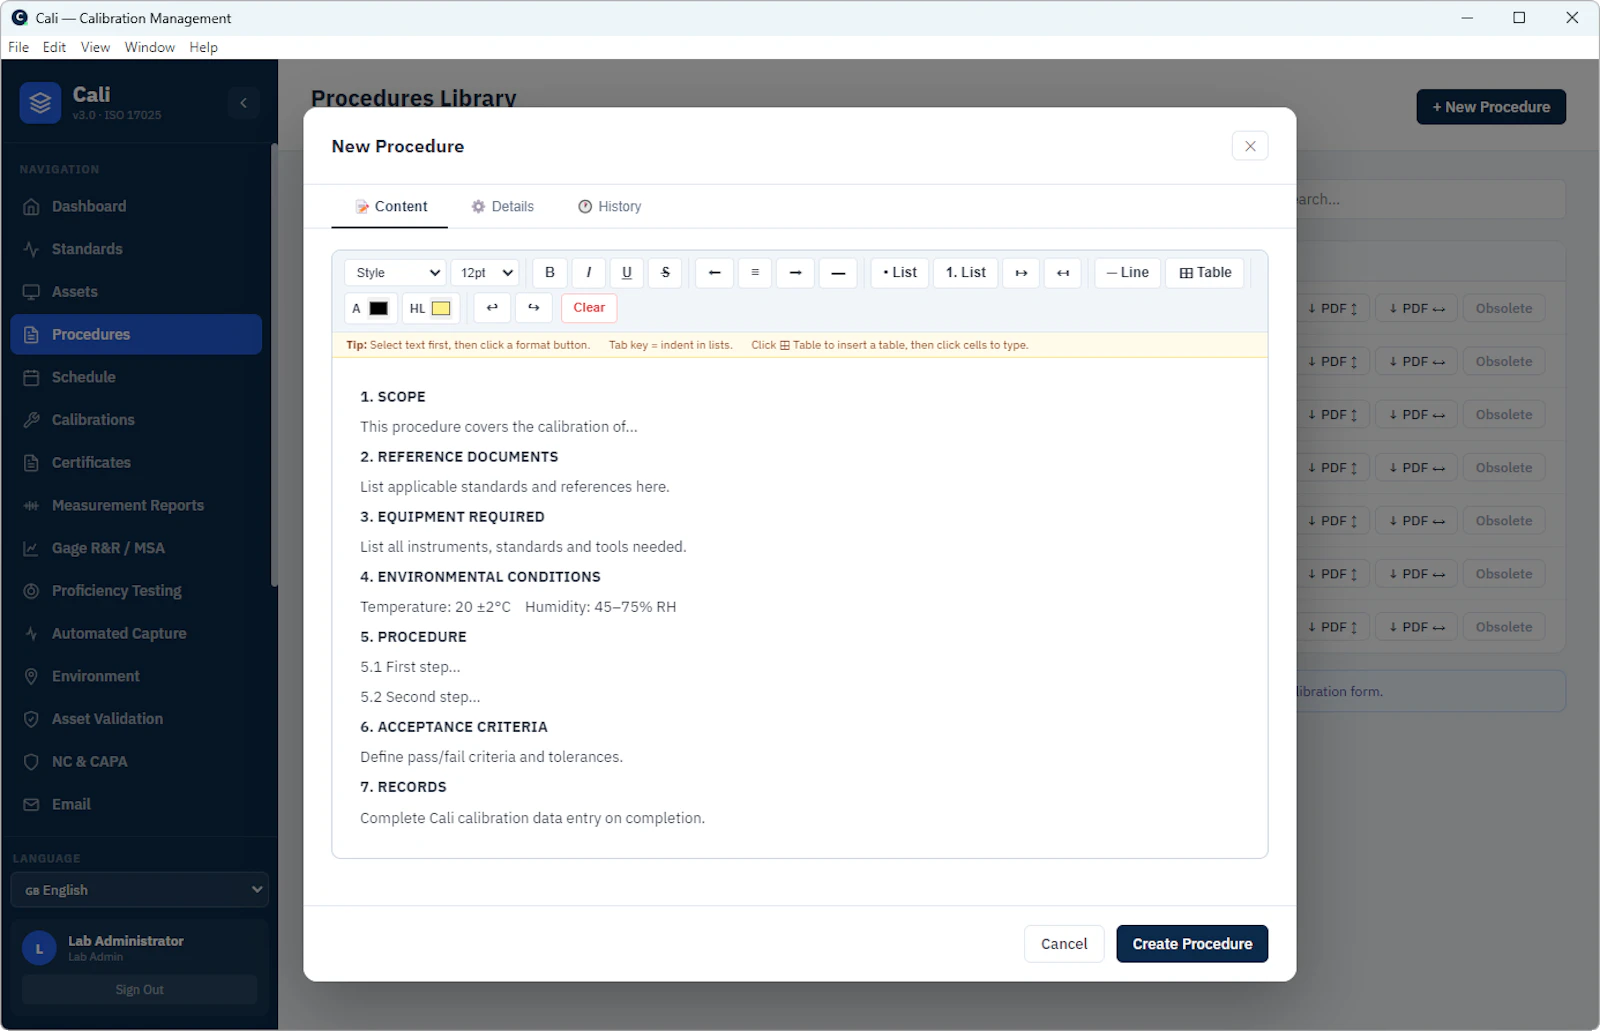Apply underline formatting button
Viewport: 1600px width, 1031px height.
click(627, 273)
